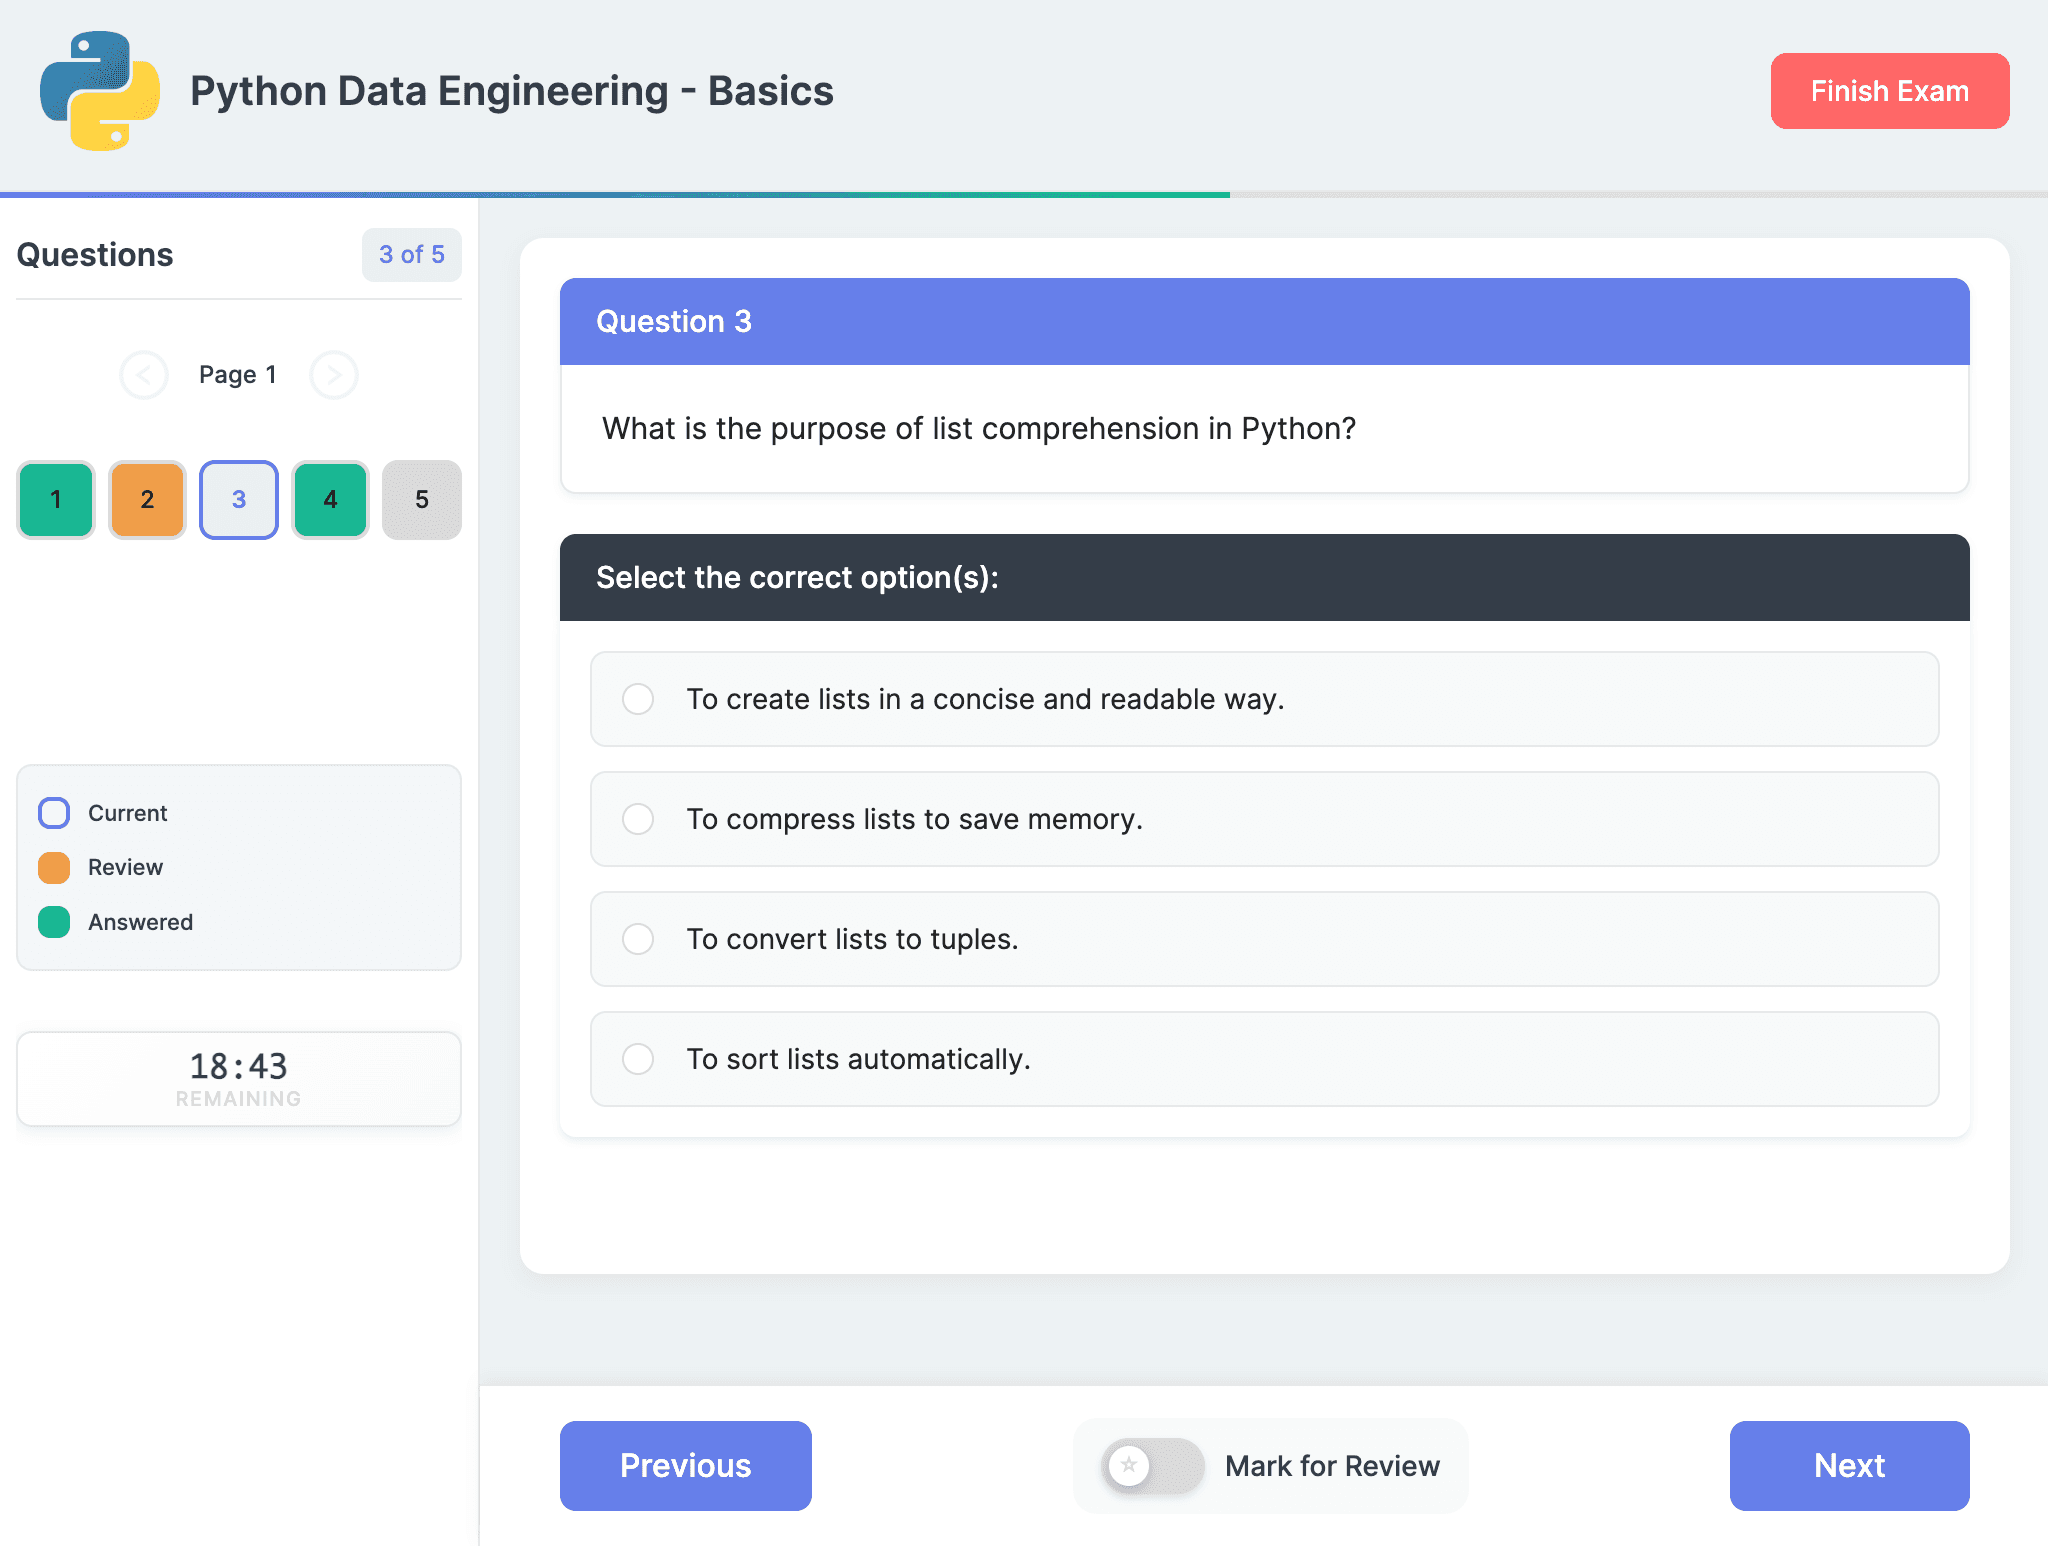
Task: Click the green Answered legend indicator
Action: click(54, 922)
